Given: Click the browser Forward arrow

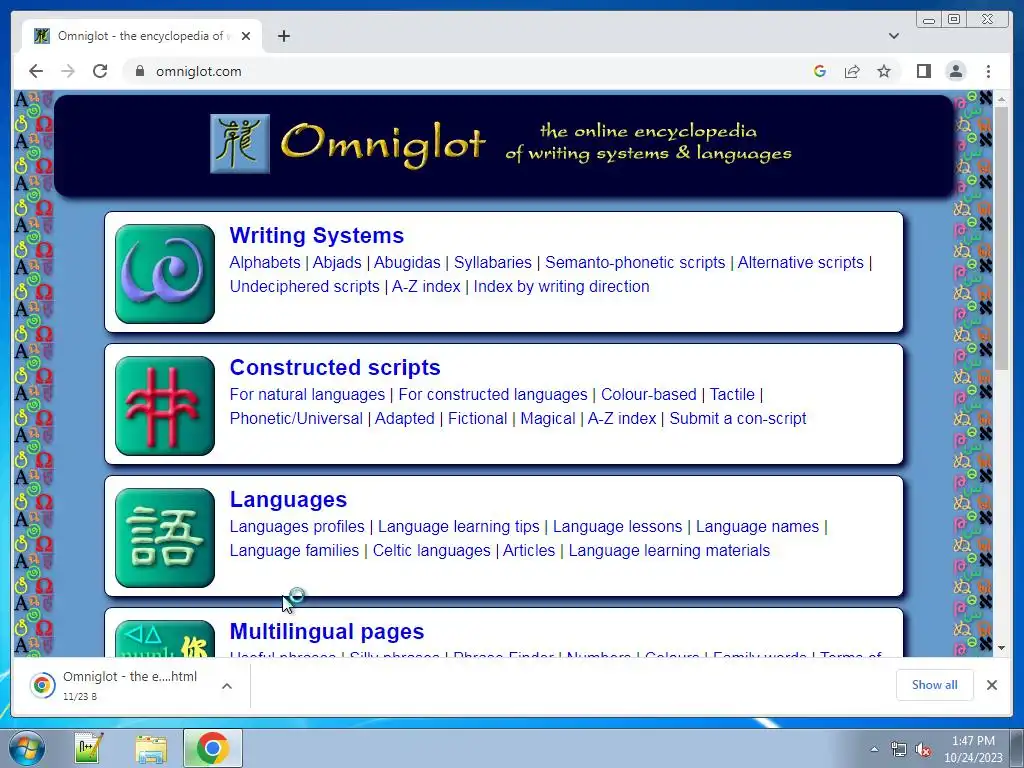Looking at the screenshot, I should click(x=68, y=71).
